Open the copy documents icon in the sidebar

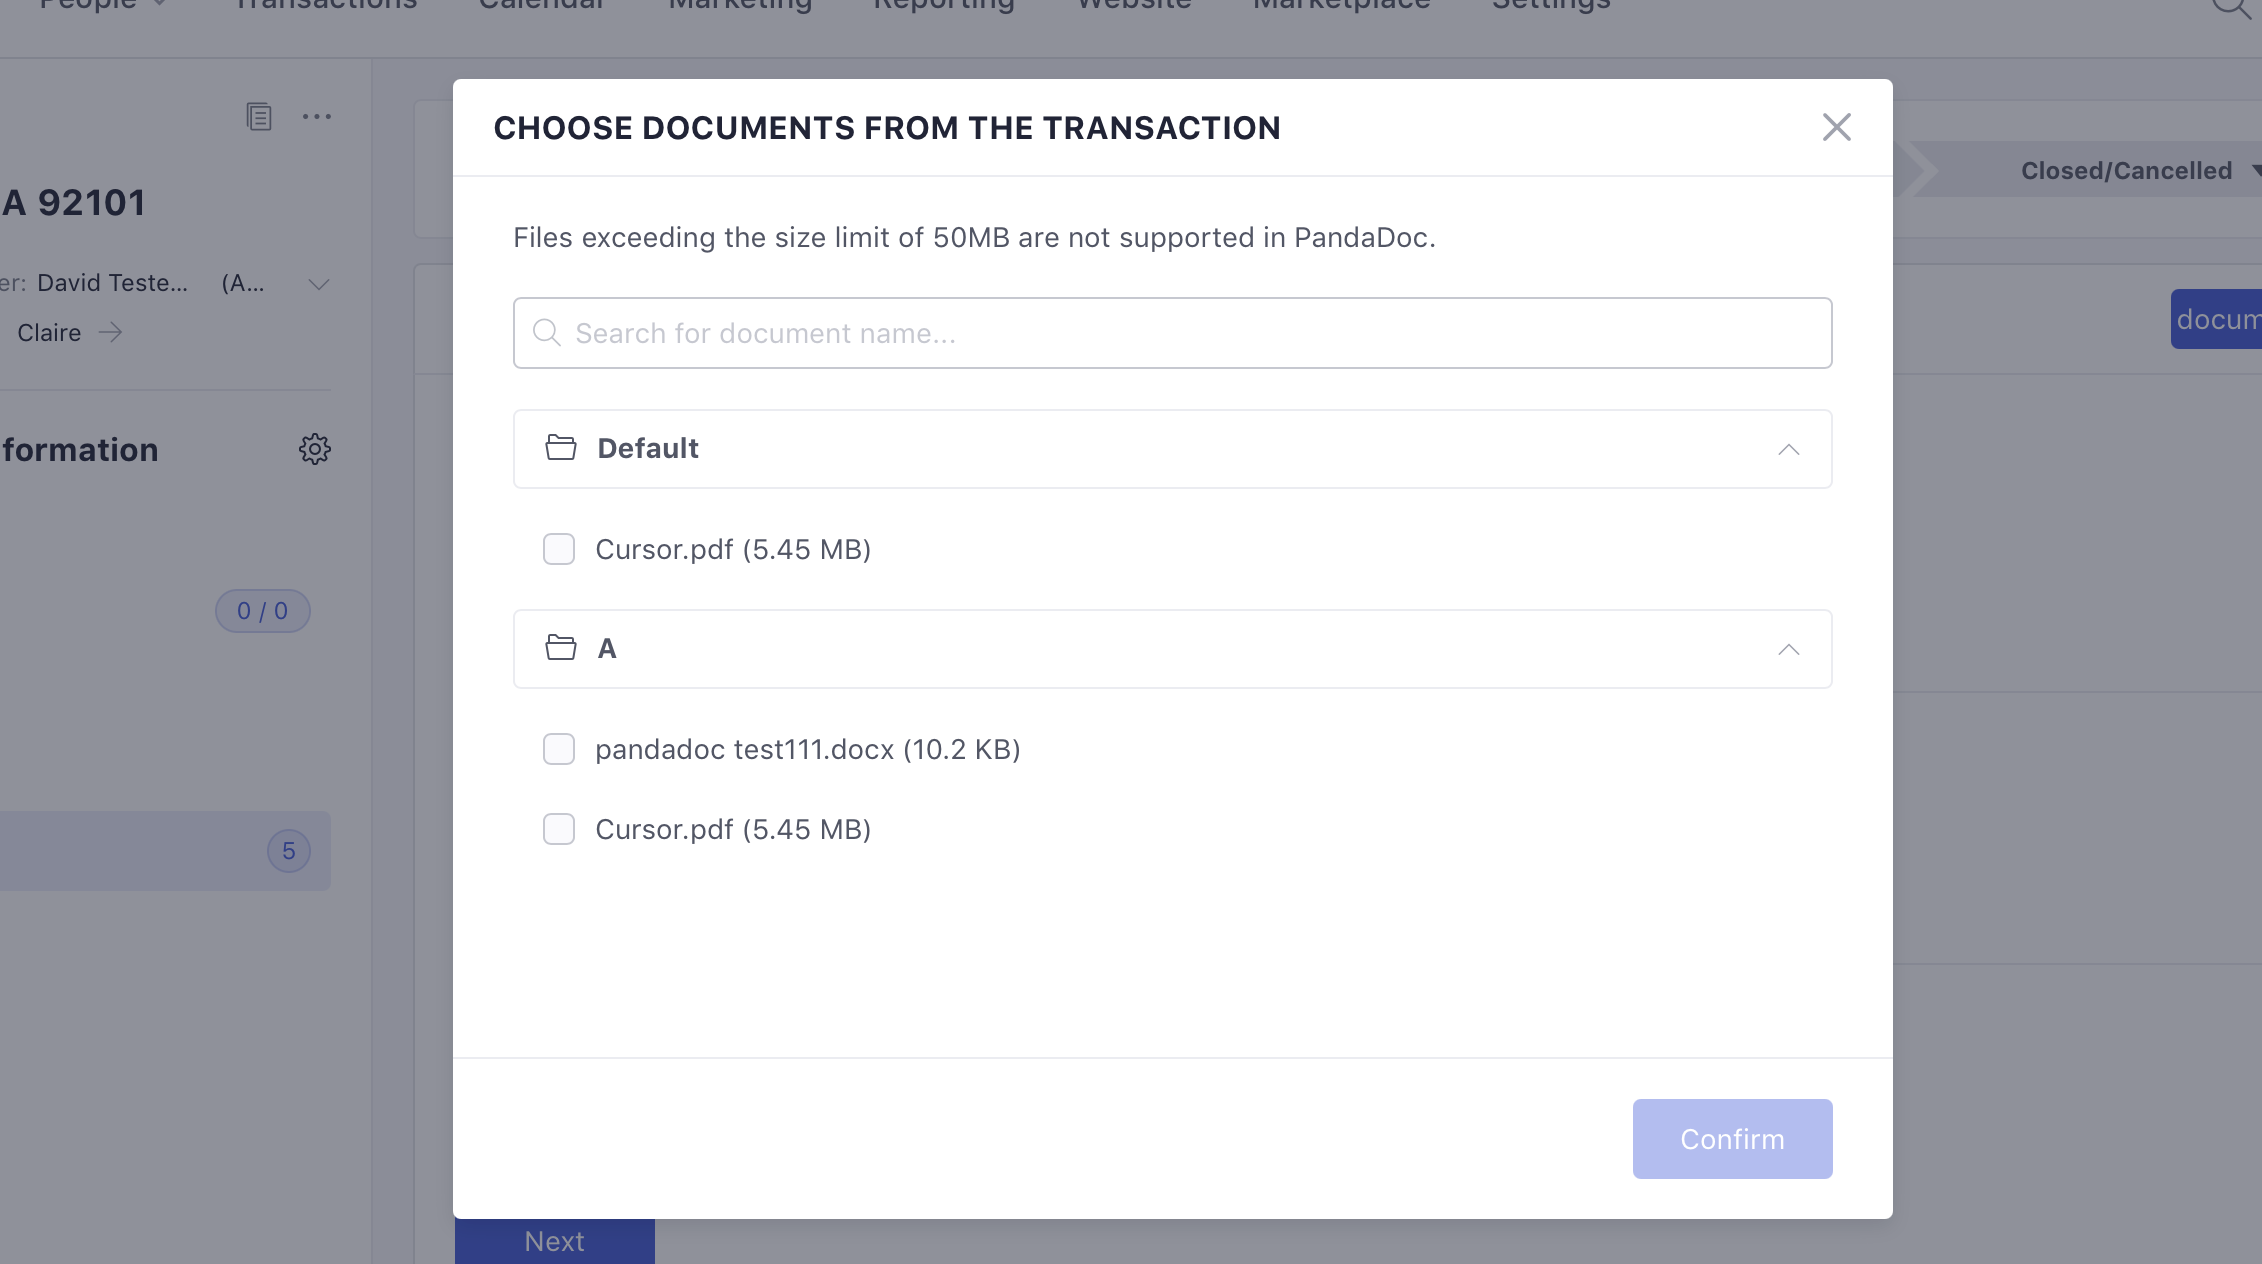[259, 116]
